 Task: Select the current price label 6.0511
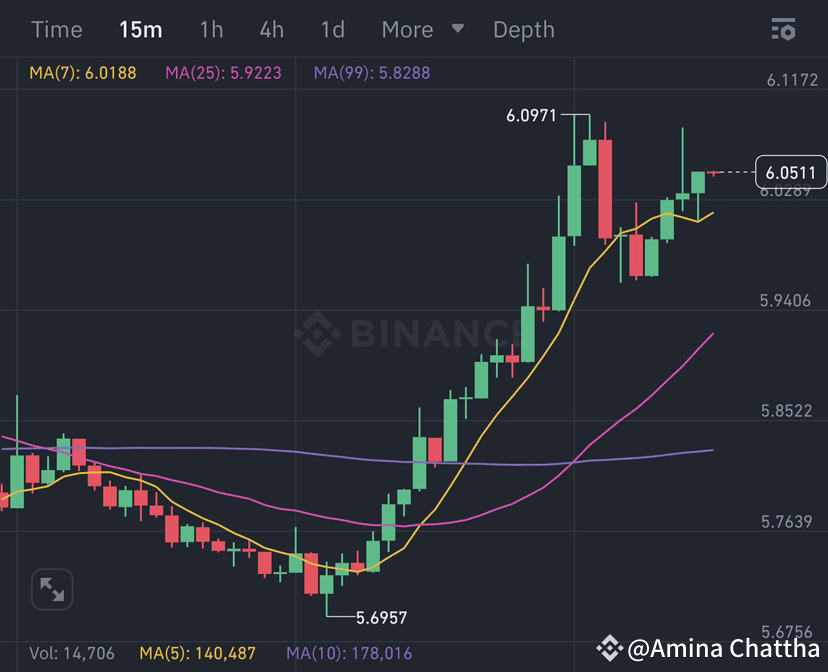click(789, 172)
